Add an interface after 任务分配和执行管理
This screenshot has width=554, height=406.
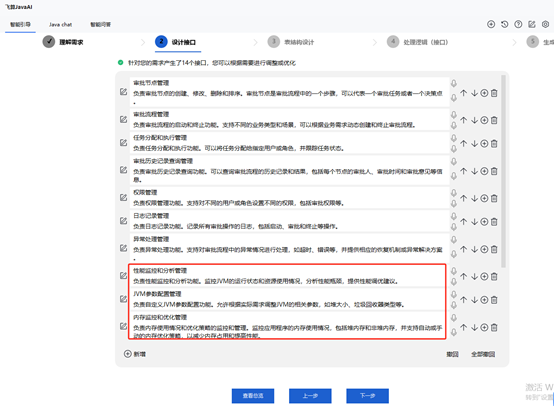tap(484, 143)
